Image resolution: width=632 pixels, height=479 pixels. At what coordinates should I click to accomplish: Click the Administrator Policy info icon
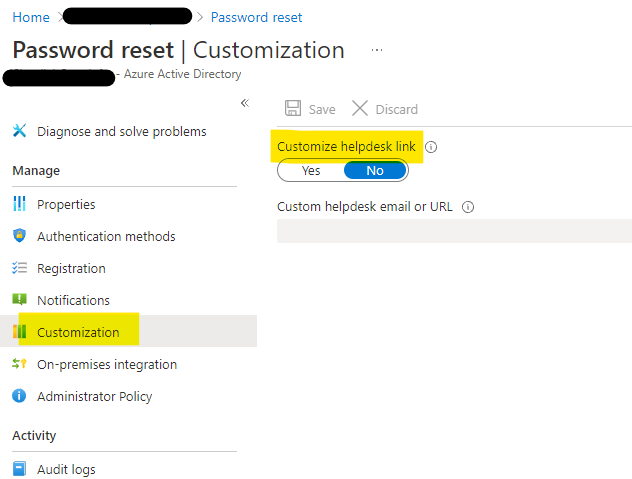[x=19, y=396]
